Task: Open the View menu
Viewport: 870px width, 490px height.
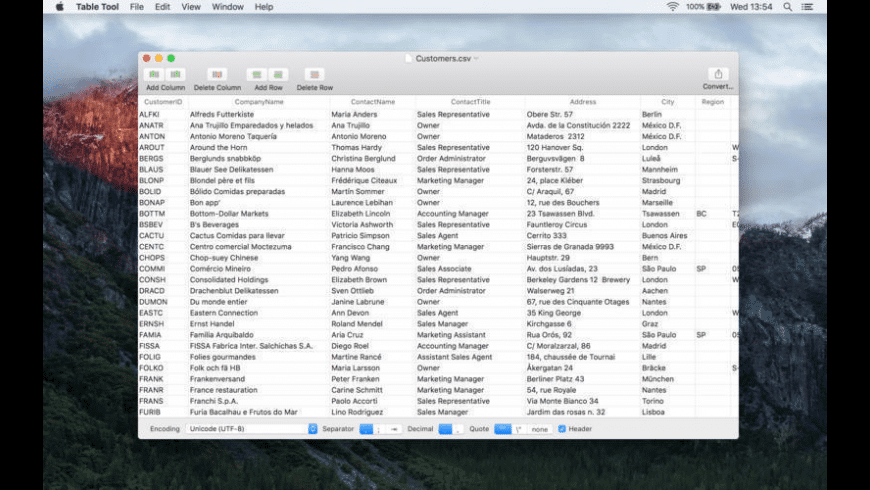Action: click(190, 7)
